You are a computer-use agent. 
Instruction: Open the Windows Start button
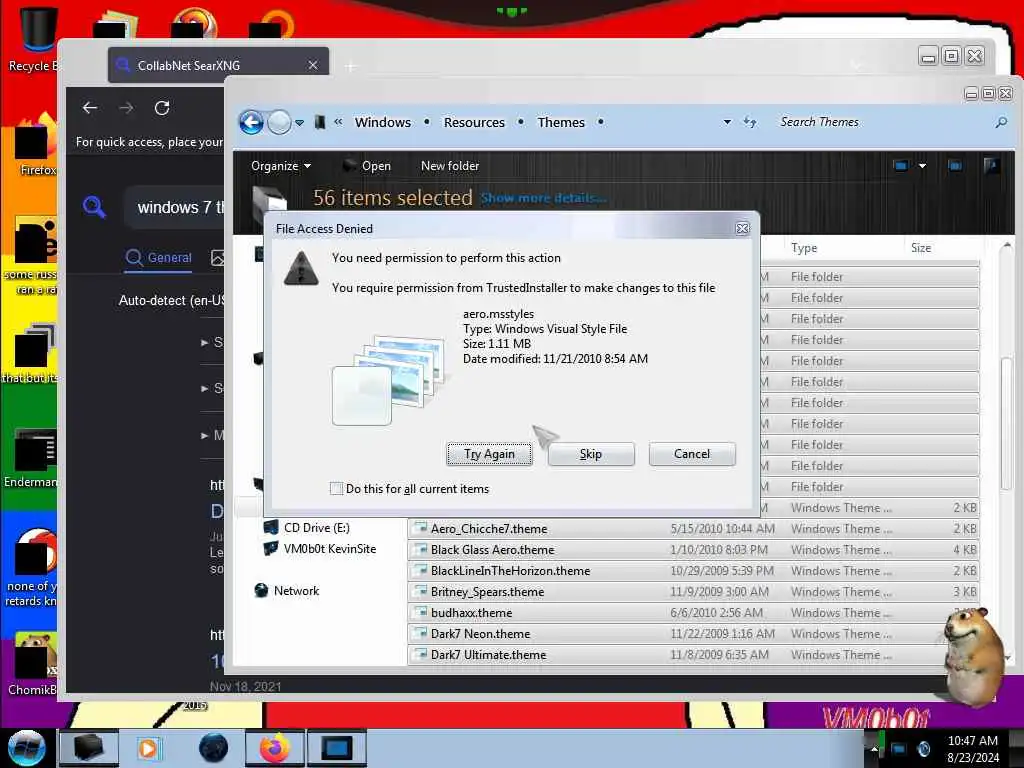[26, 748]
